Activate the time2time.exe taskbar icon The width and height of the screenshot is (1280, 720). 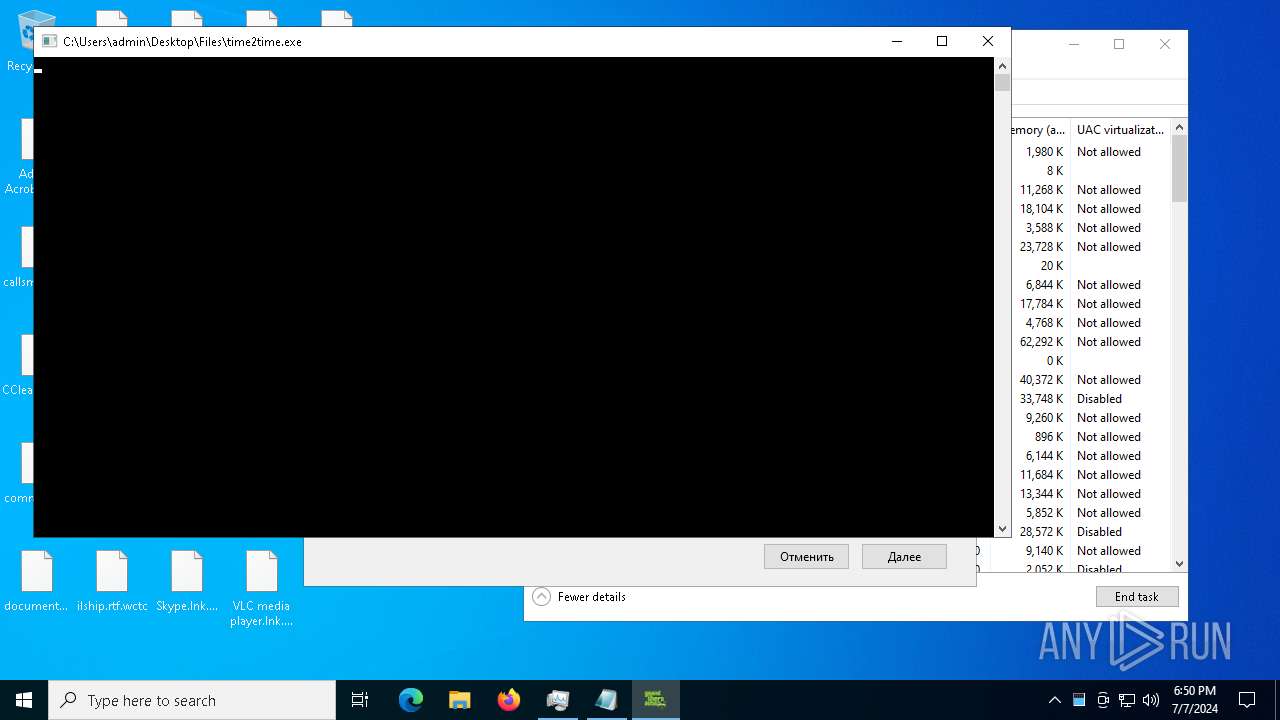click(x=655, y=700)
